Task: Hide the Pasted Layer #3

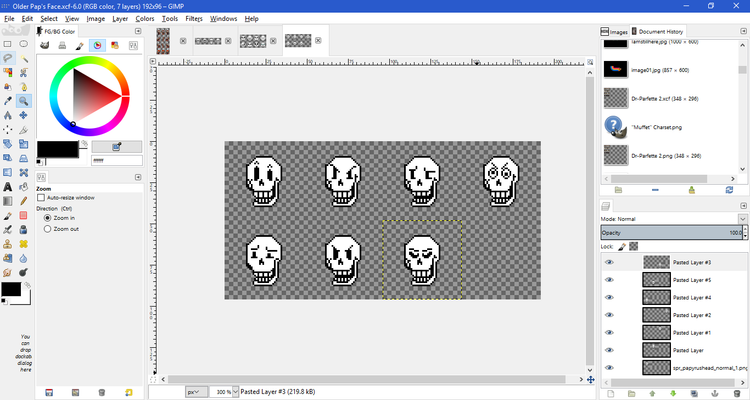Action: [x=609, y=262]
